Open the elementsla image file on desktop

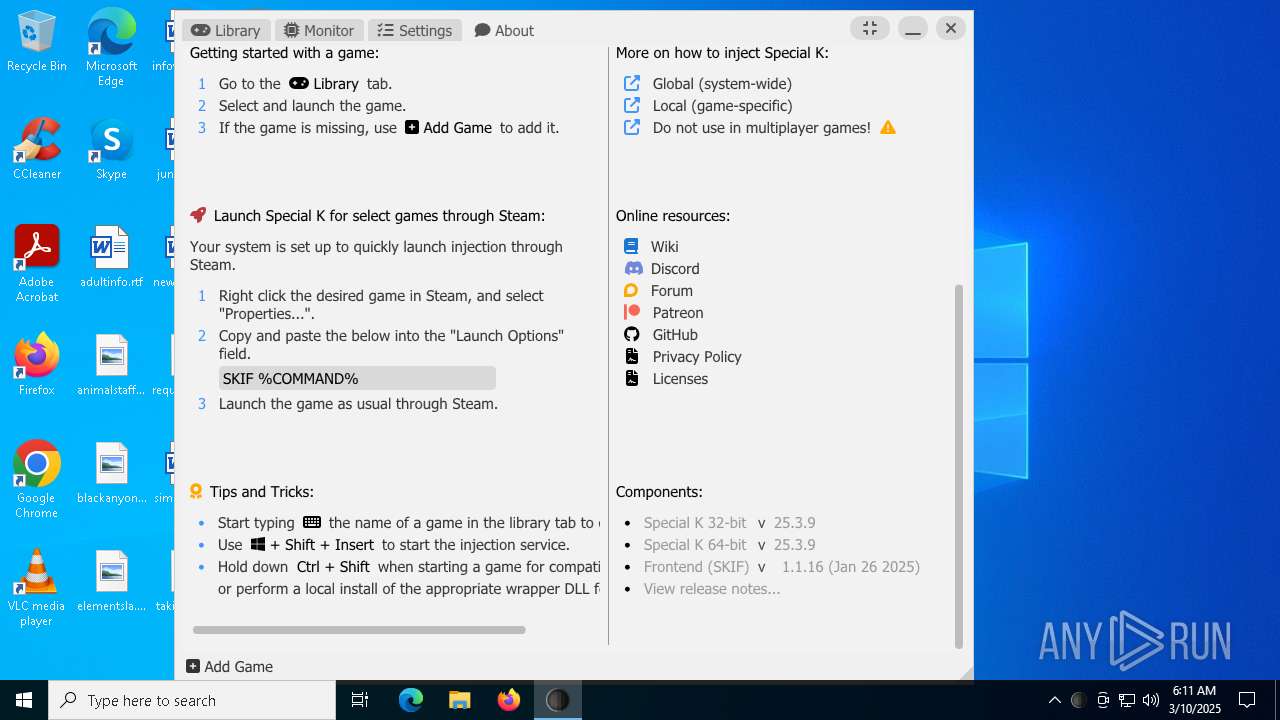tap(111, 581)
